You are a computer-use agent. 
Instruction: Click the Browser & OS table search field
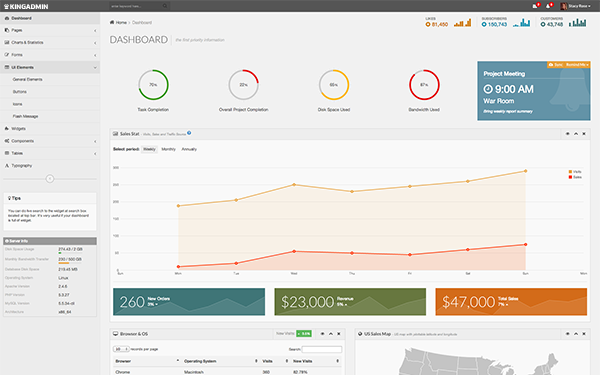point(322,349)
